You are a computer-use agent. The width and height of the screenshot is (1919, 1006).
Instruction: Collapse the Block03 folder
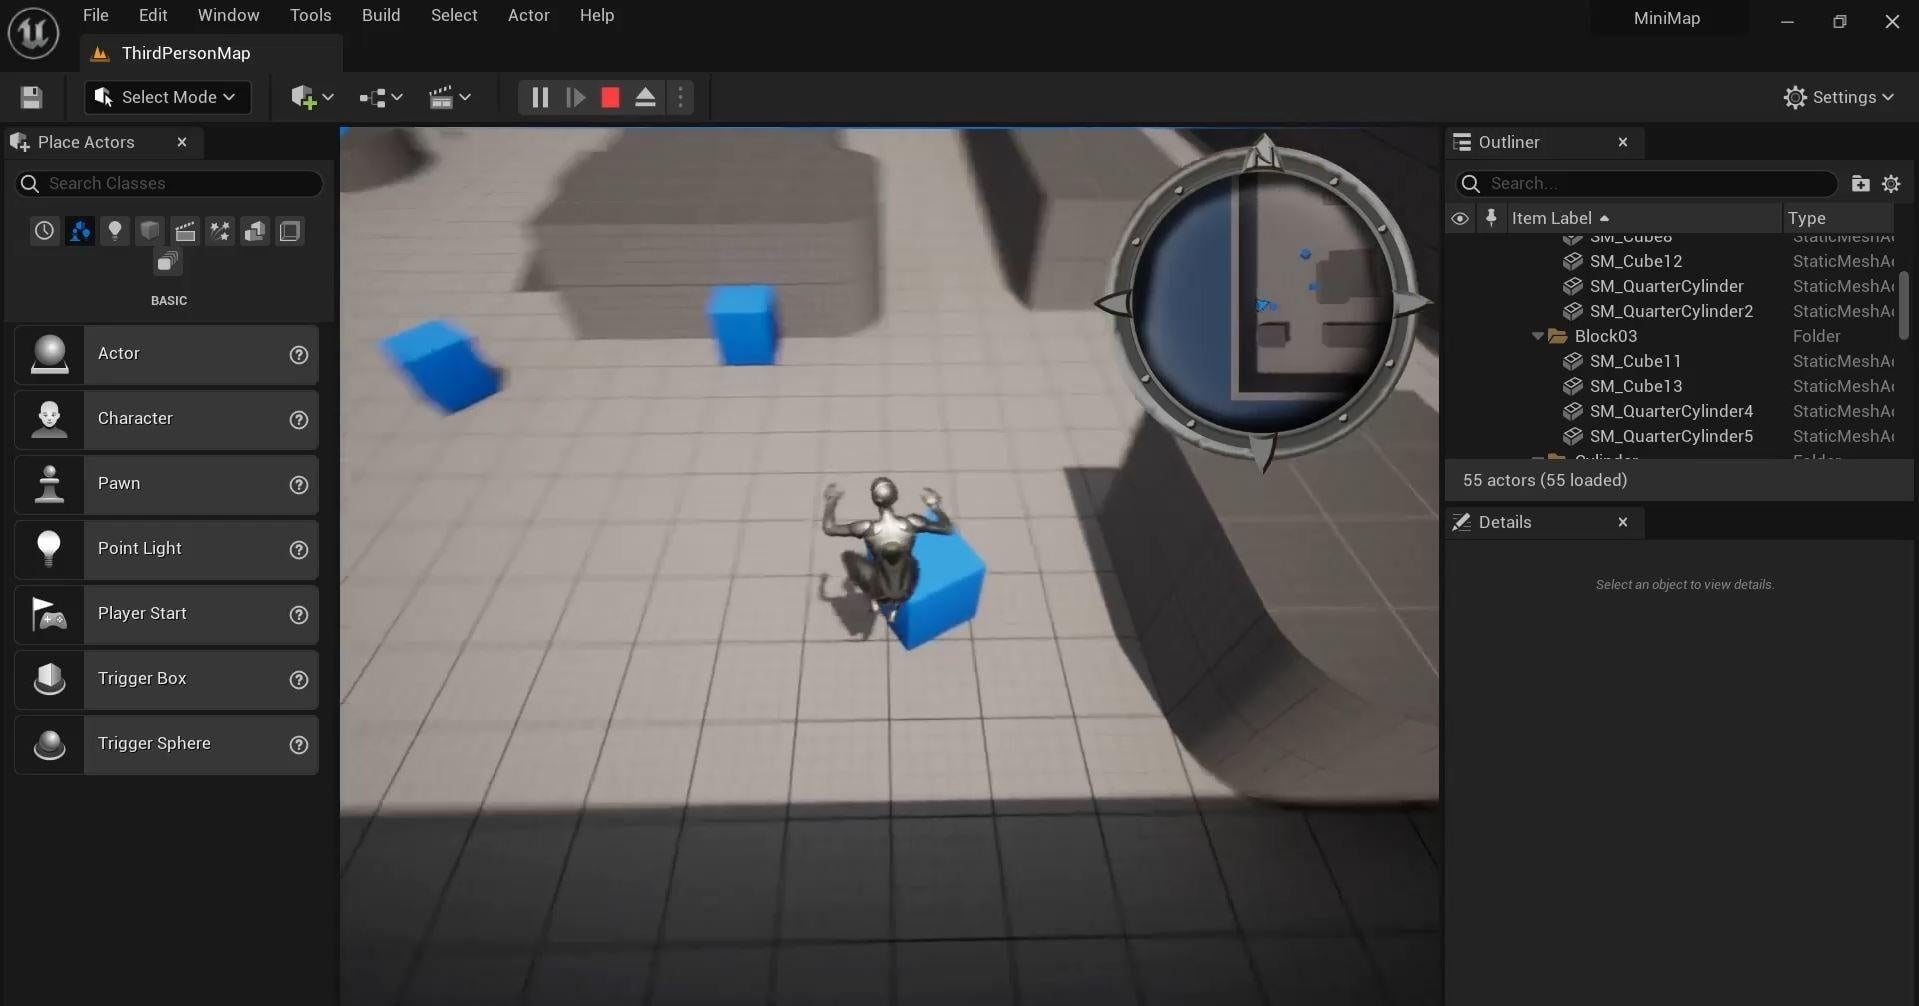tap(1538, 336)
